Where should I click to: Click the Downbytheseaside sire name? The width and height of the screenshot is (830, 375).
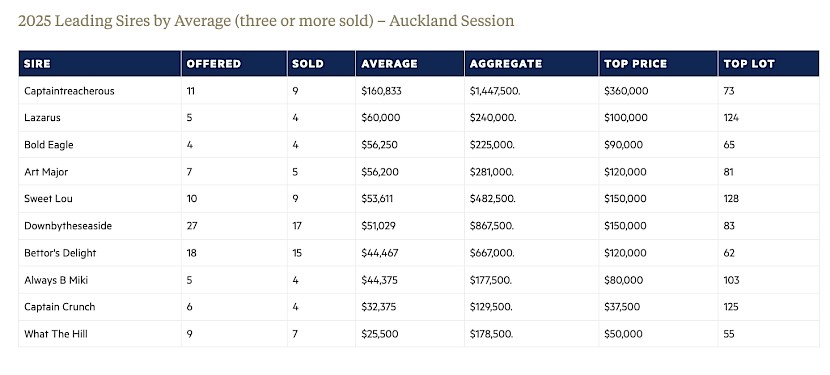click(x=68, y=226)
